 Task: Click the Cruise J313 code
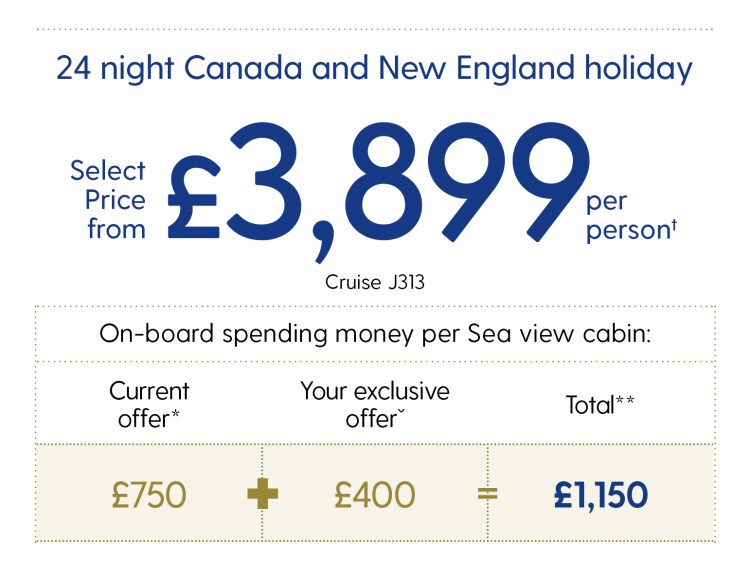pos(375,282)
